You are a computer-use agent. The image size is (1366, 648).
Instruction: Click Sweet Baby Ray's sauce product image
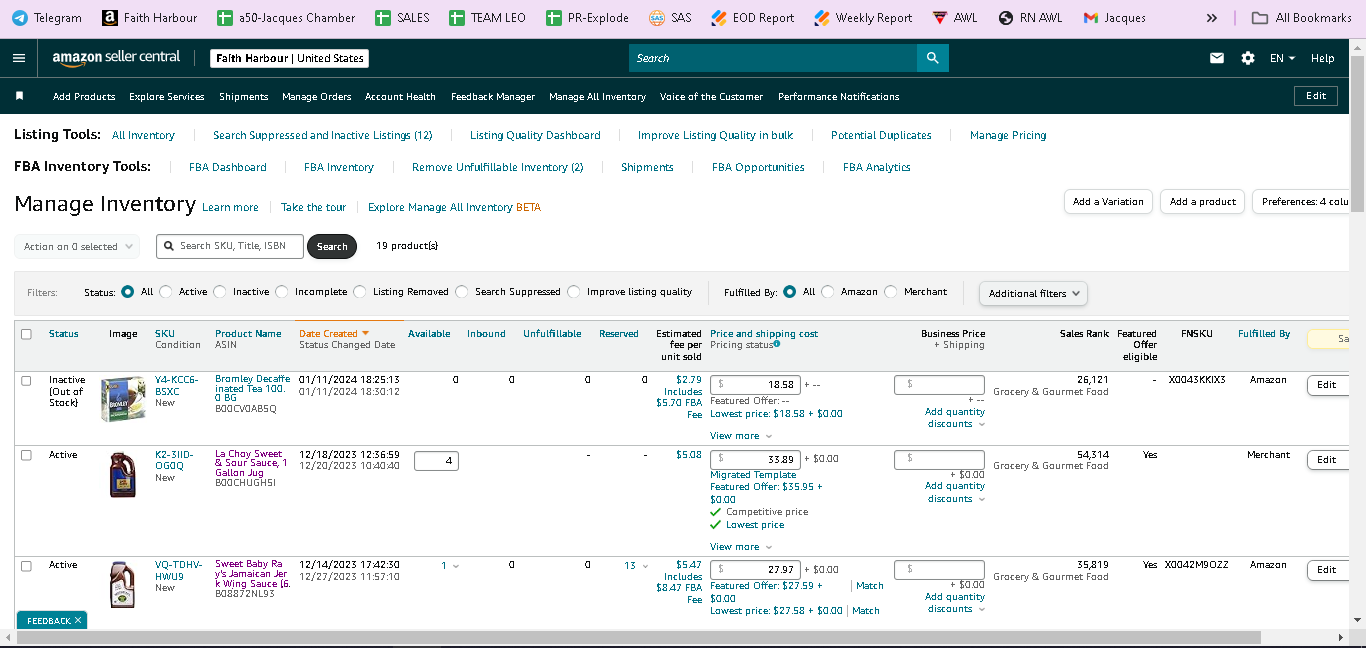[x=123, y=585]
